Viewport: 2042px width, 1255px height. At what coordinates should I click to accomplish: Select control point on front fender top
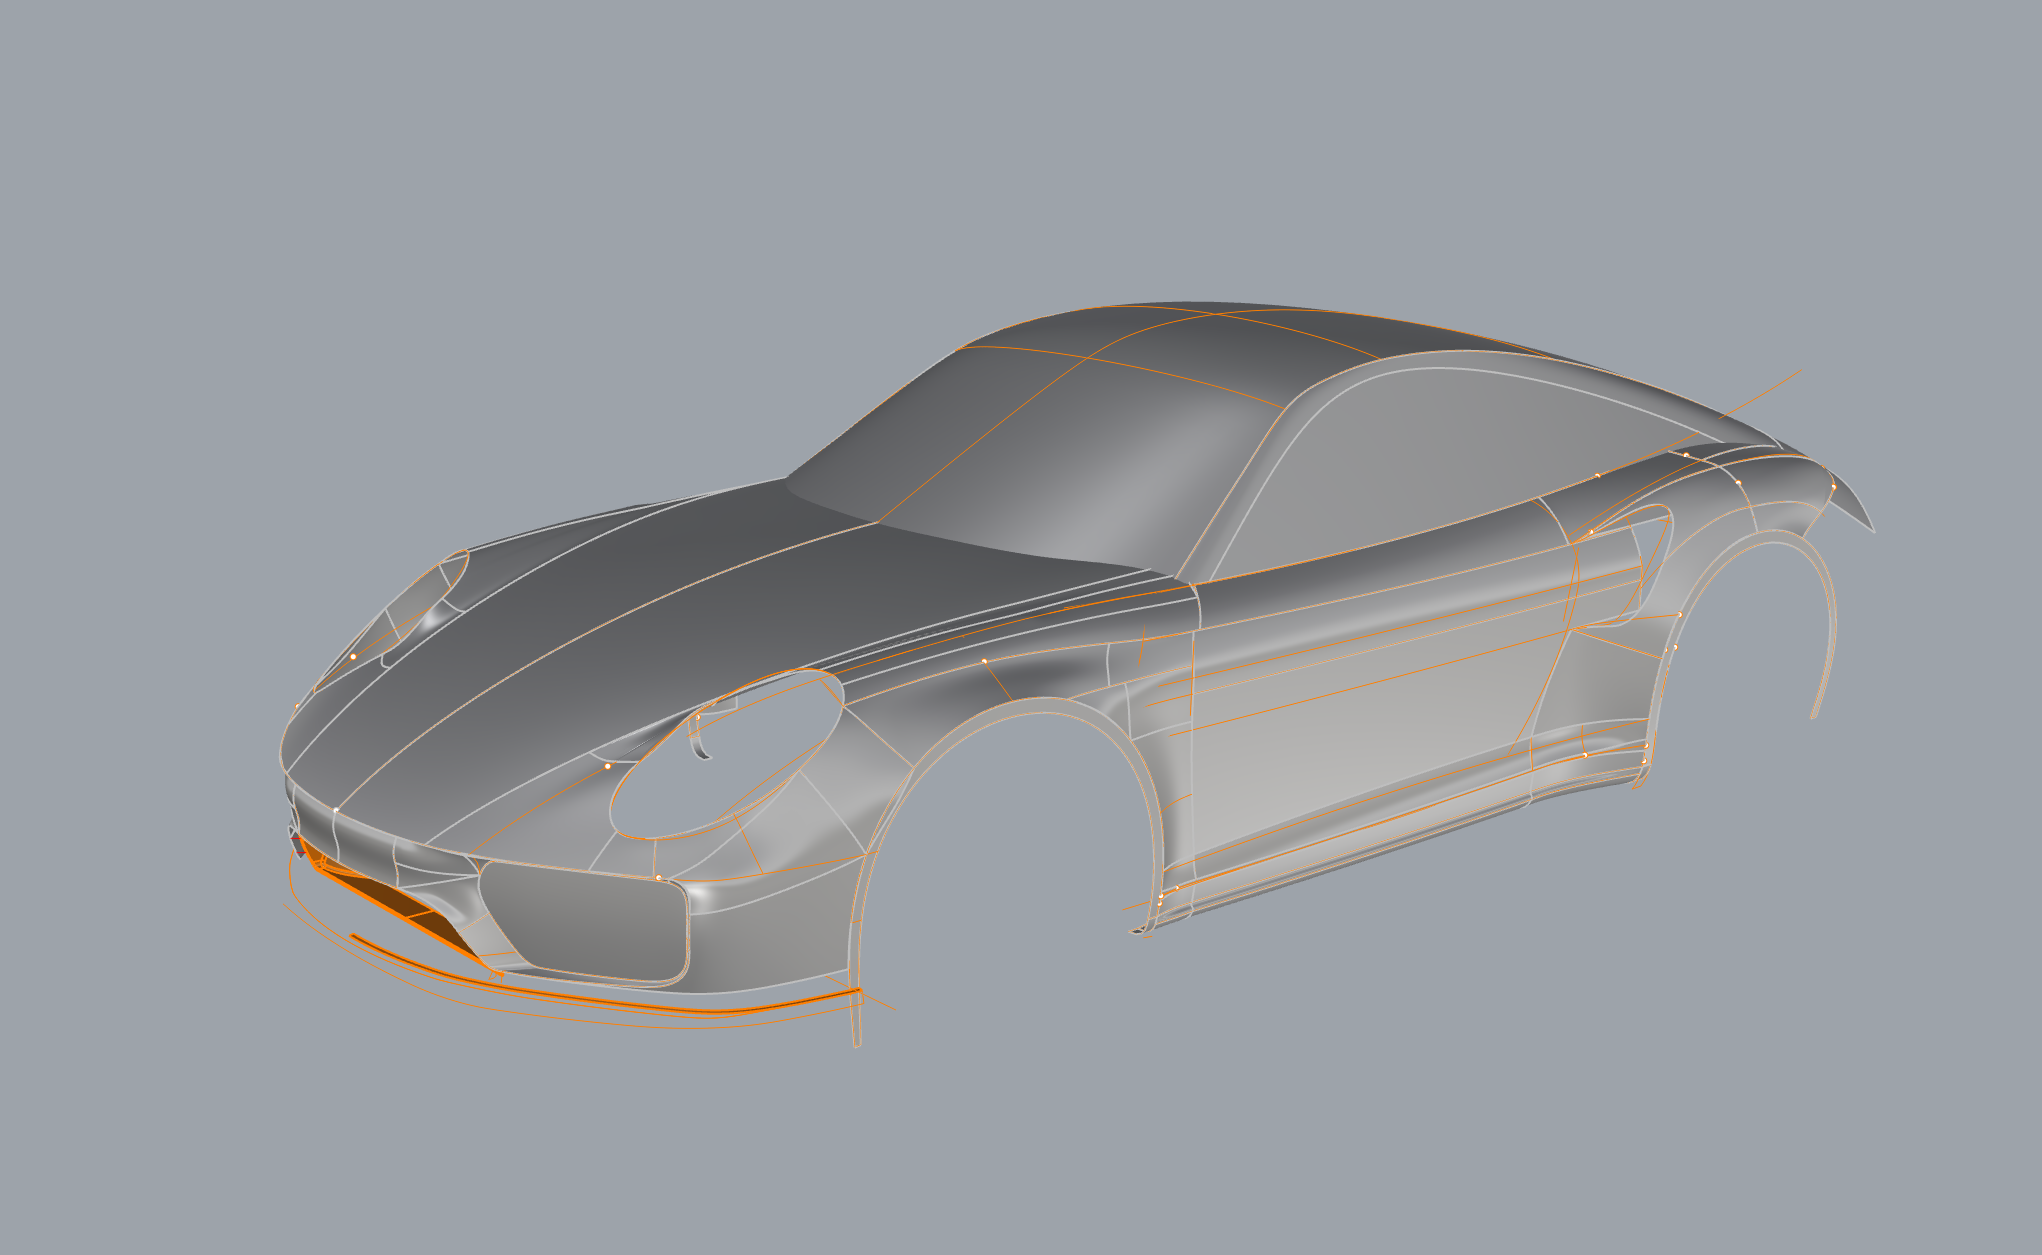[x=984, y=661]
